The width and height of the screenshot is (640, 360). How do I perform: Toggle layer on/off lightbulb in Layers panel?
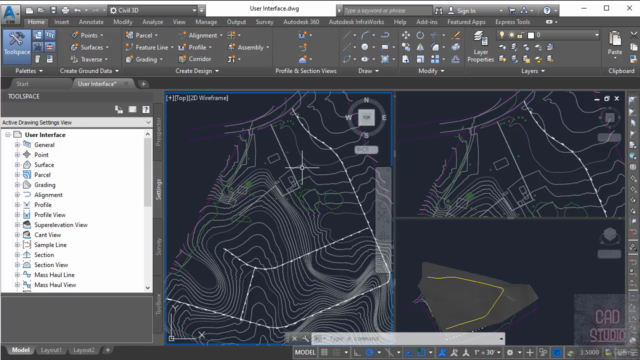point(502,35)
